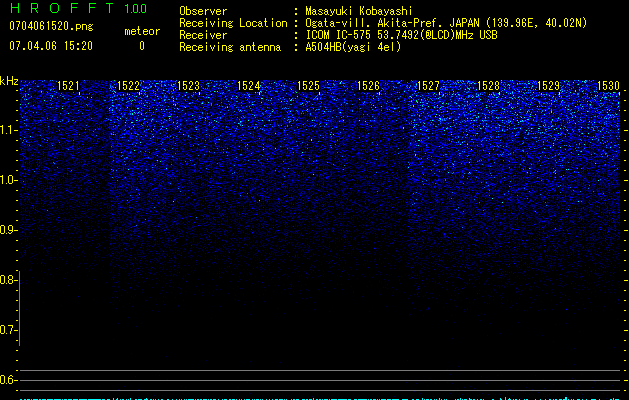Click the Observer label
The width and height of the screenshot is (629, 400).
click(x=203, y=11)
